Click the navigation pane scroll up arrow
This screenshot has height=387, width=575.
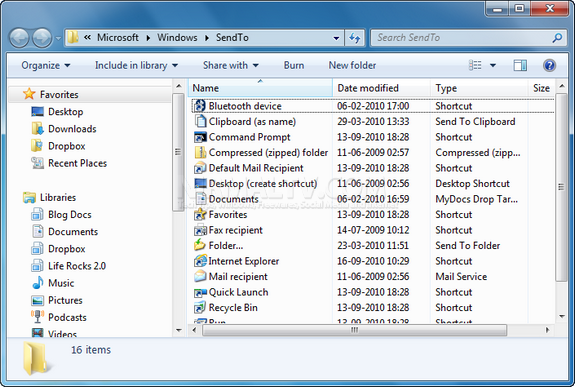[179, 86]
